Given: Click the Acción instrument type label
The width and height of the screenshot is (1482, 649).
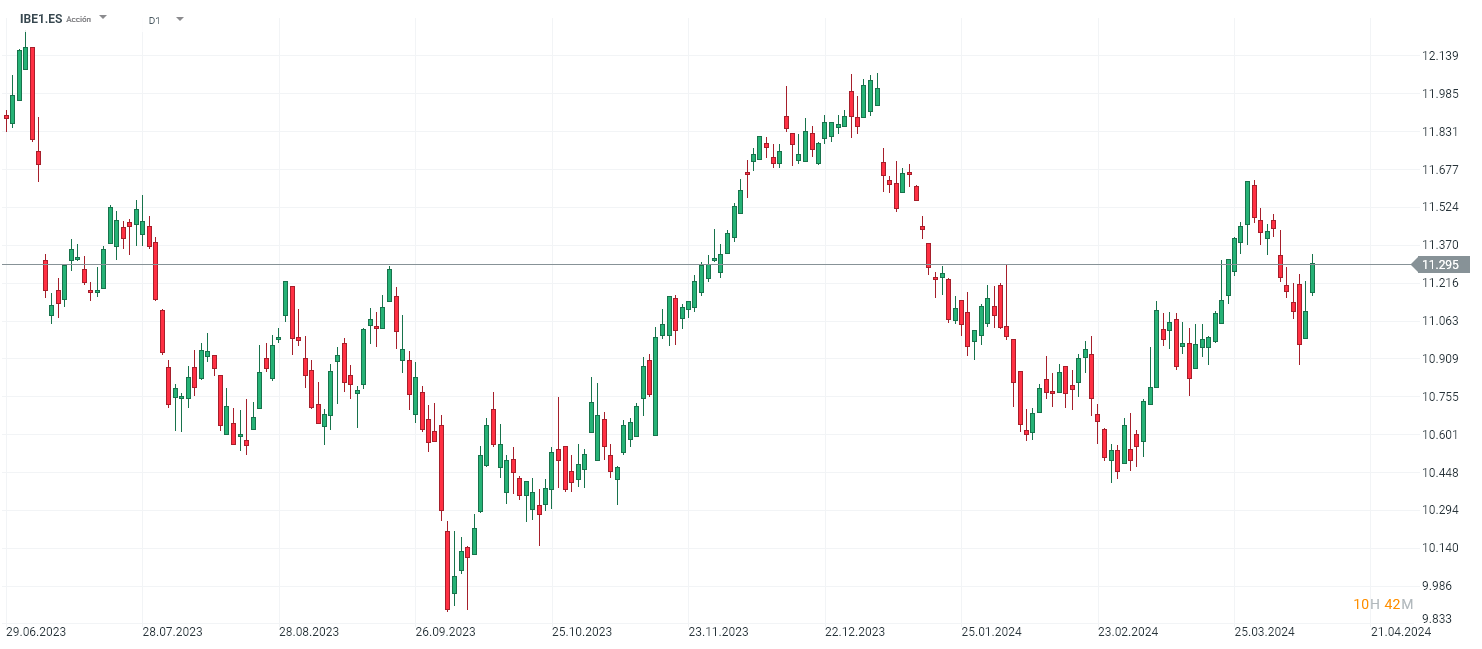Looking at the screenshot, I should click(78, 19).
